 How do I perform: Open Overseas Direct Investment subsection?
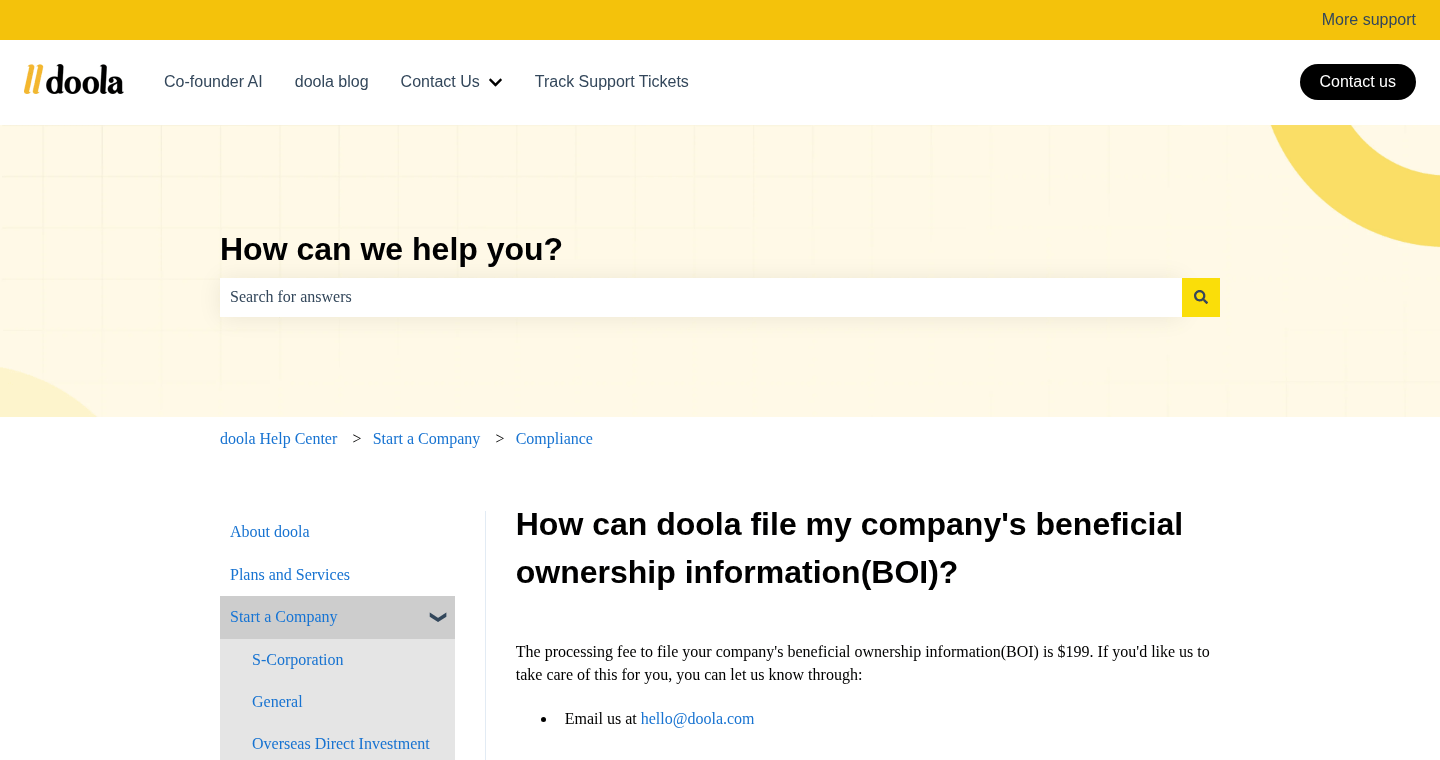pyautogui.click(x=341, y=744)
